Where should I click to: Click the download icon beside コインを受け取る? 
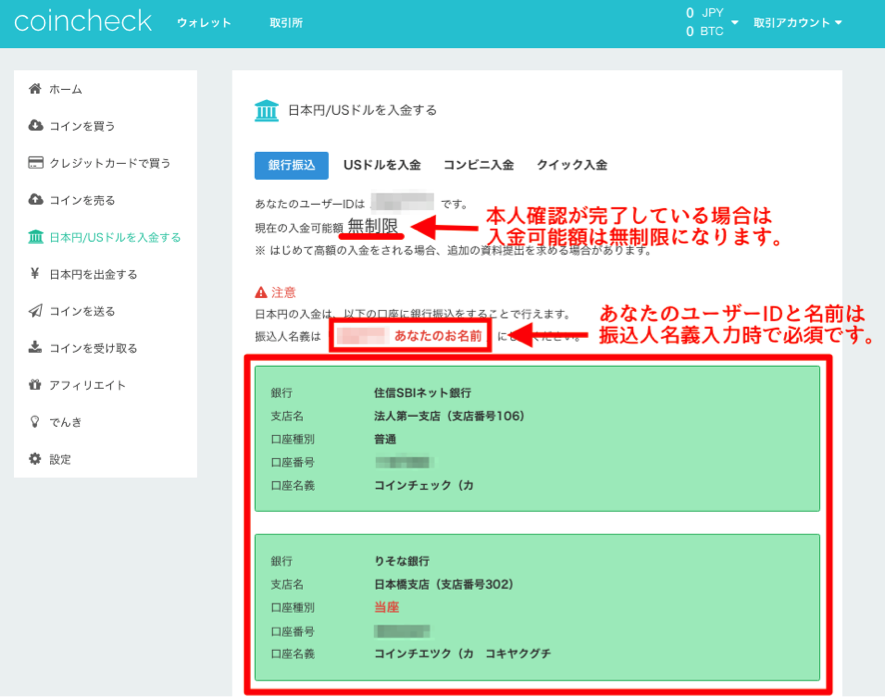[x=35, y=347]
